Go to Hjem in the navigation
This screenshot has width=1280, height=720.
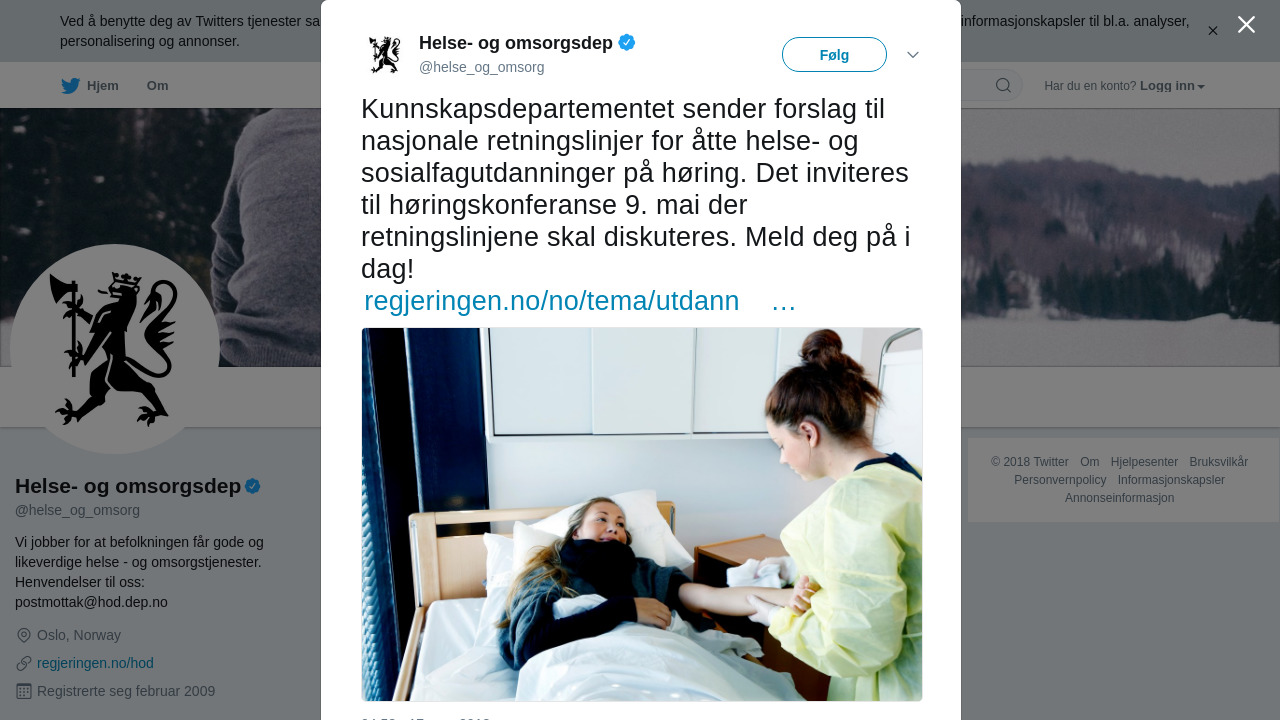pos(103,86)
